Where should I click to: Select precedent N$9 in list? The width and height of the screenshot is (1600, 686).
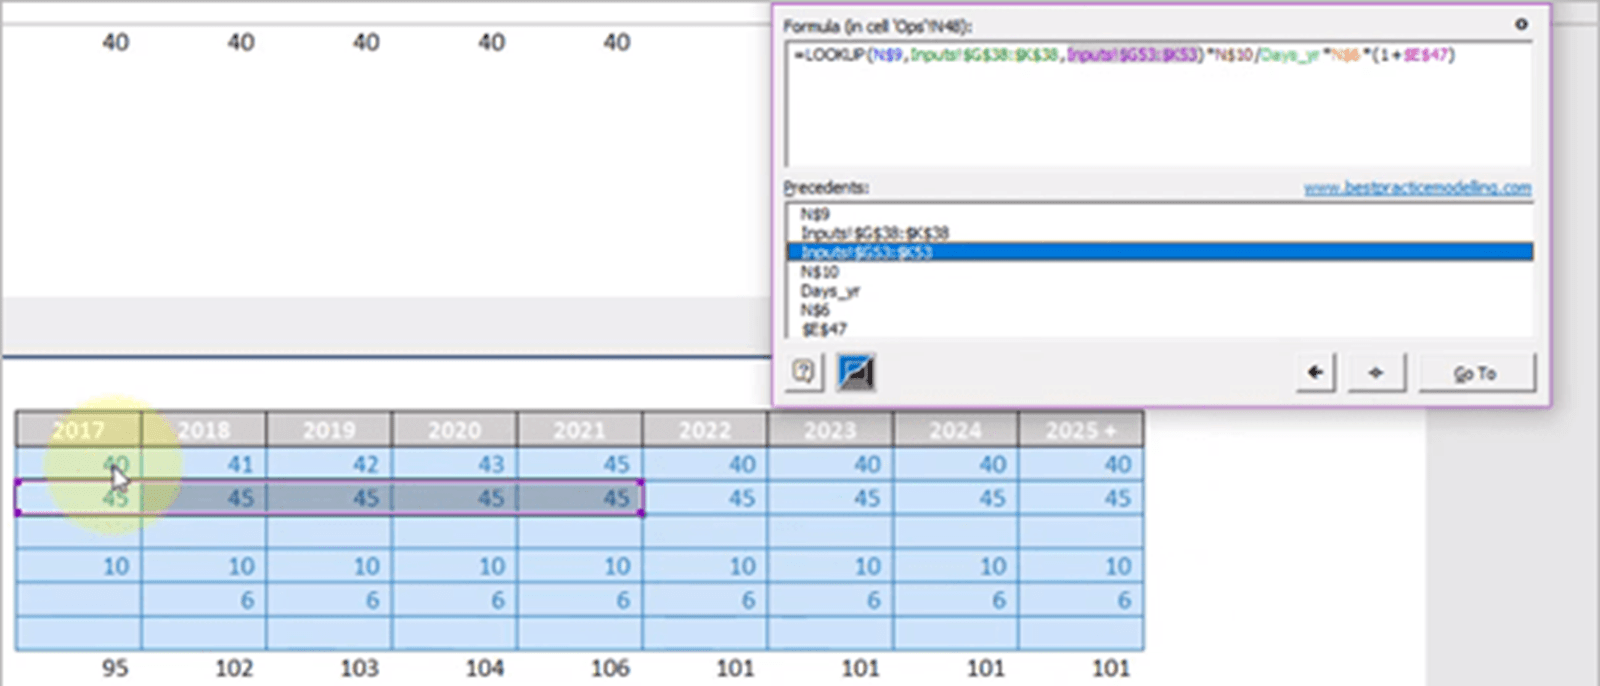pos(815,214)
